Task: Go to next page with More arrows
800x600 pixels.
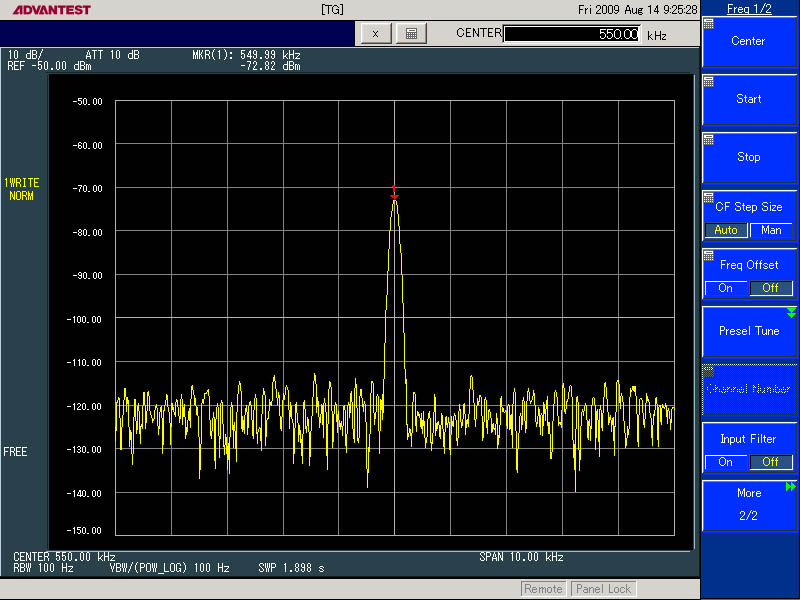Action: (791, 487)
